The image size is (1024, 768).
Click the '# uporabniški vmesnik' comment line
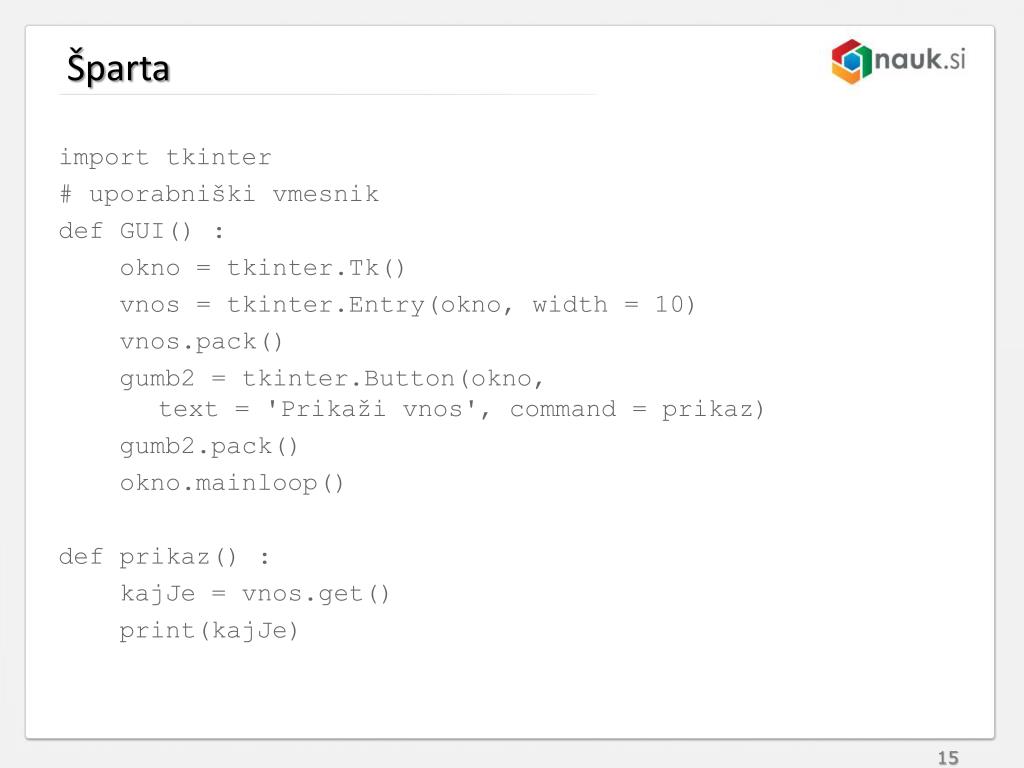click(x=219, y=194)
